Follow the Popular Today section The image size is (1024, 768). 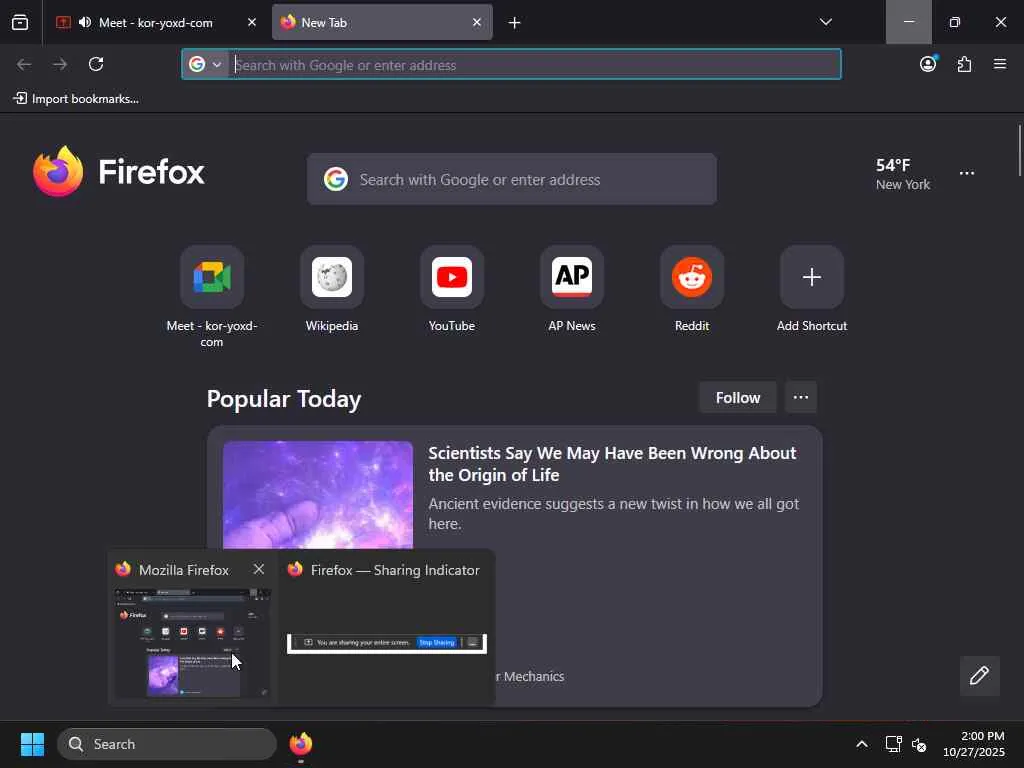pos(738,398)
